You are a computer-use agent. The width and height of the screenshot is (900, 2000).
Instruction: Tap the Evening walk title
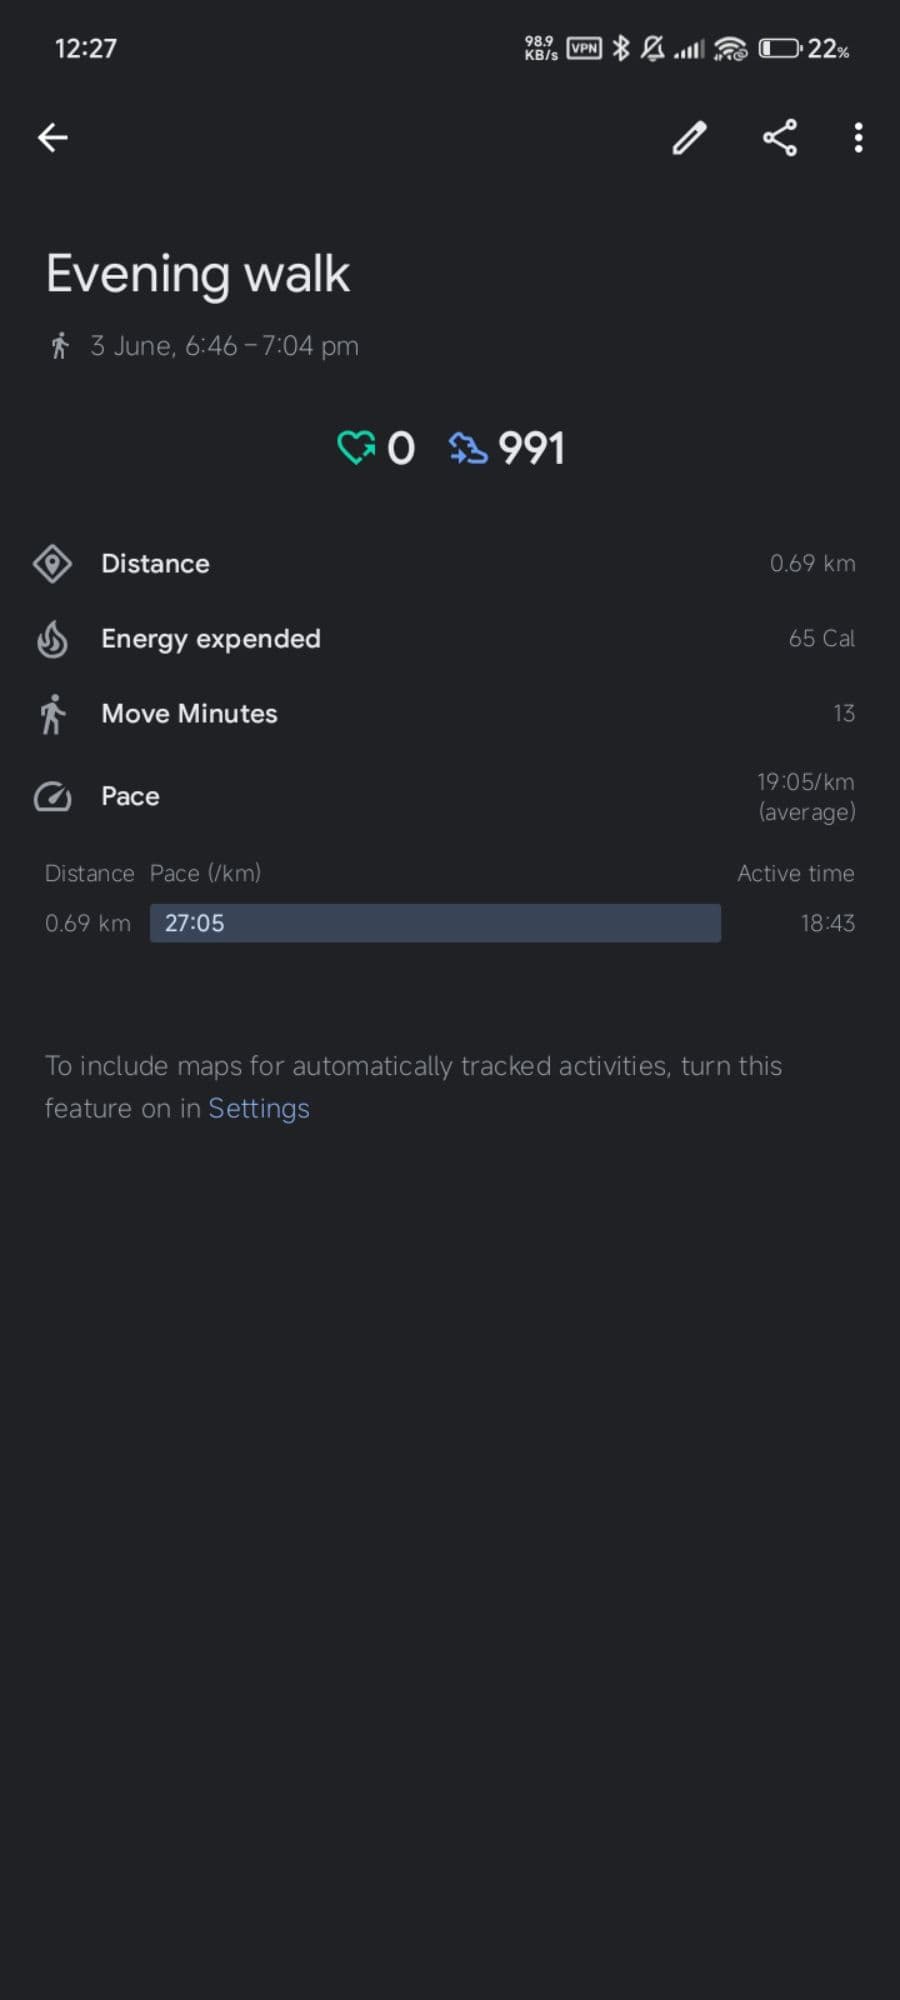tap(198, 274)
